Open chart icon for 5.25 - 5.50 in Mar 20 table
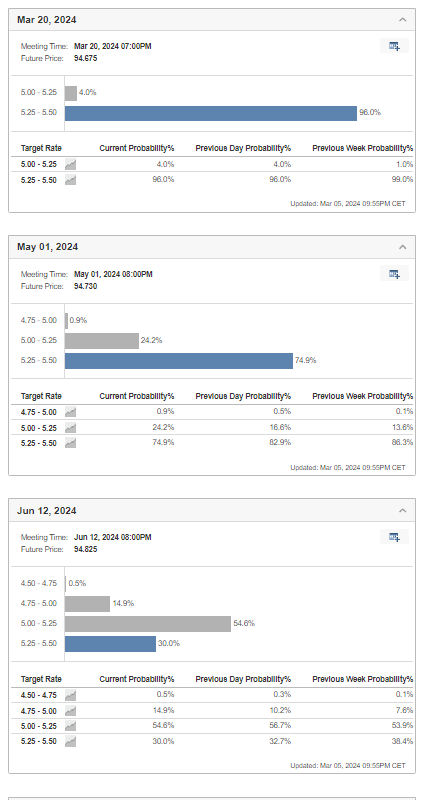This screenshot has width=425, height=800. coord(70,180)
